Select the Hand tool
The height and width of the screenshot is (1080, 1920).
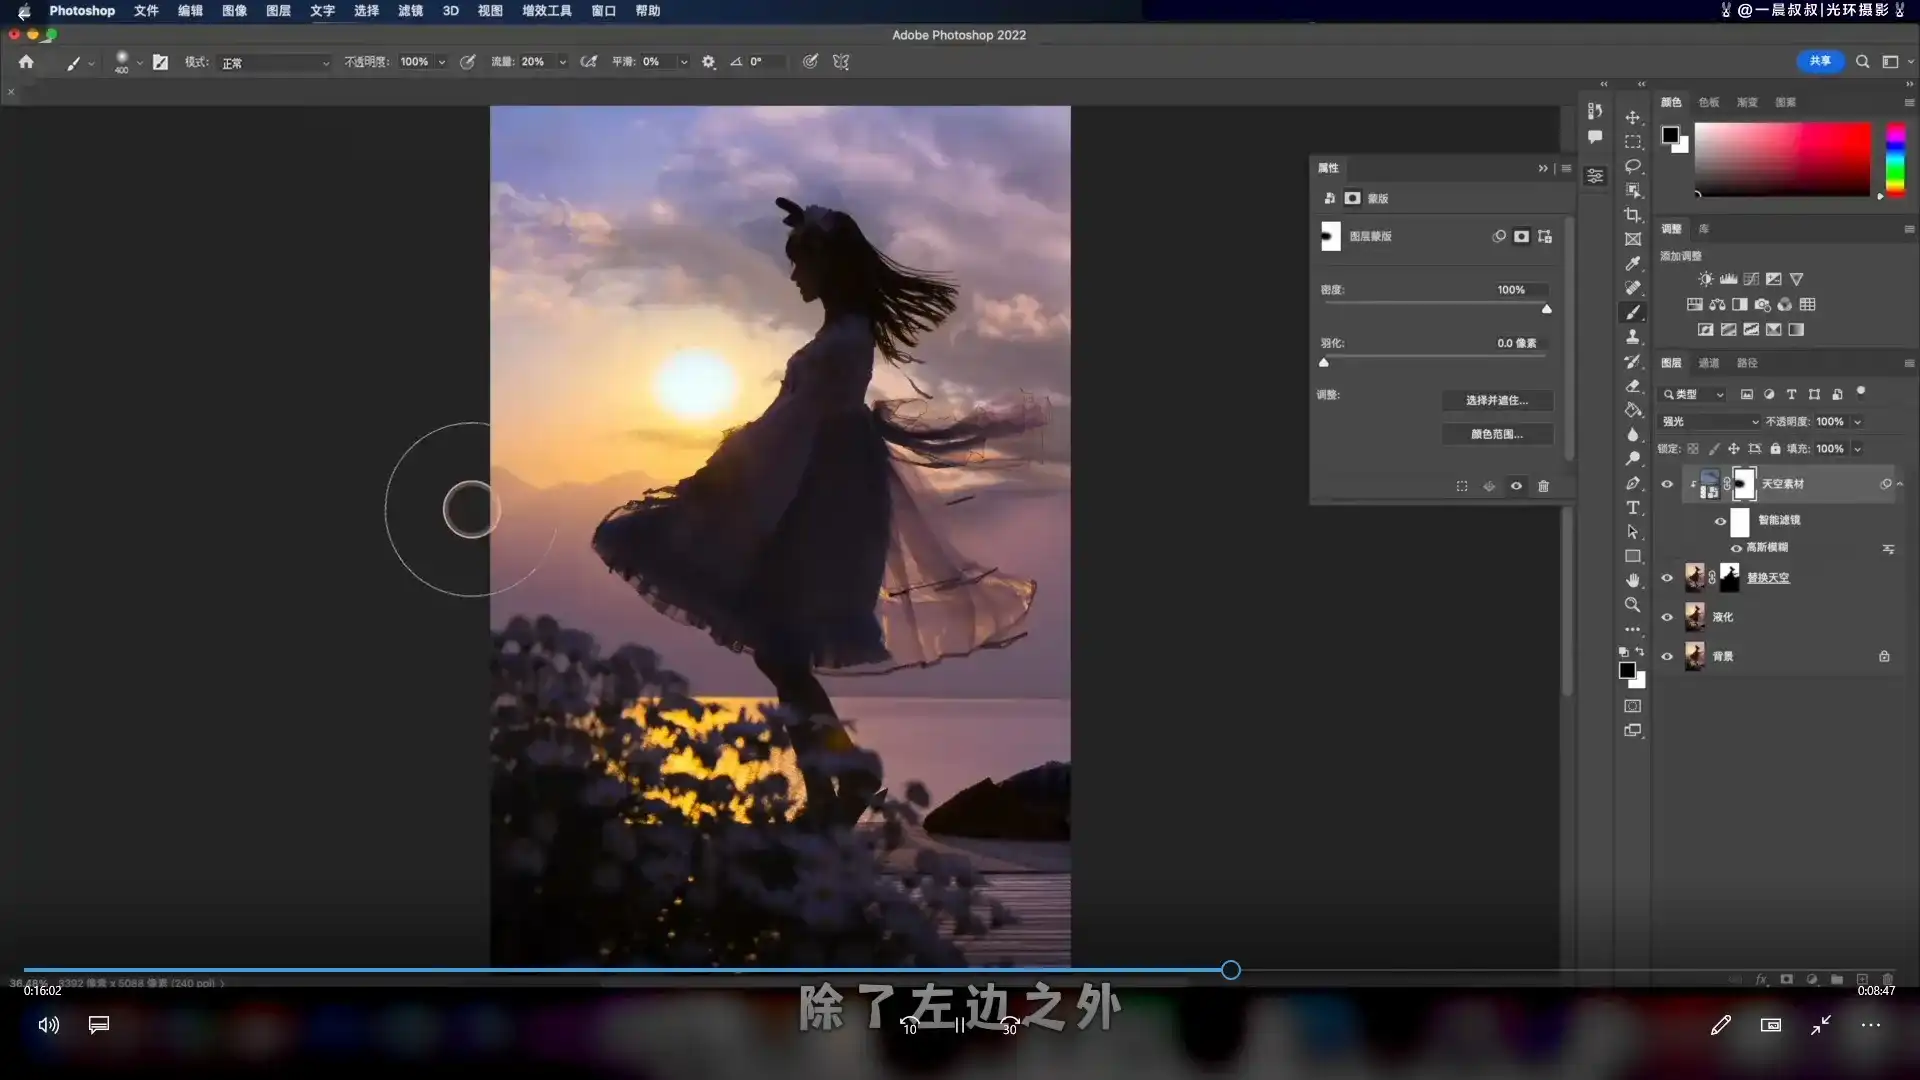tap(1633, 581)
